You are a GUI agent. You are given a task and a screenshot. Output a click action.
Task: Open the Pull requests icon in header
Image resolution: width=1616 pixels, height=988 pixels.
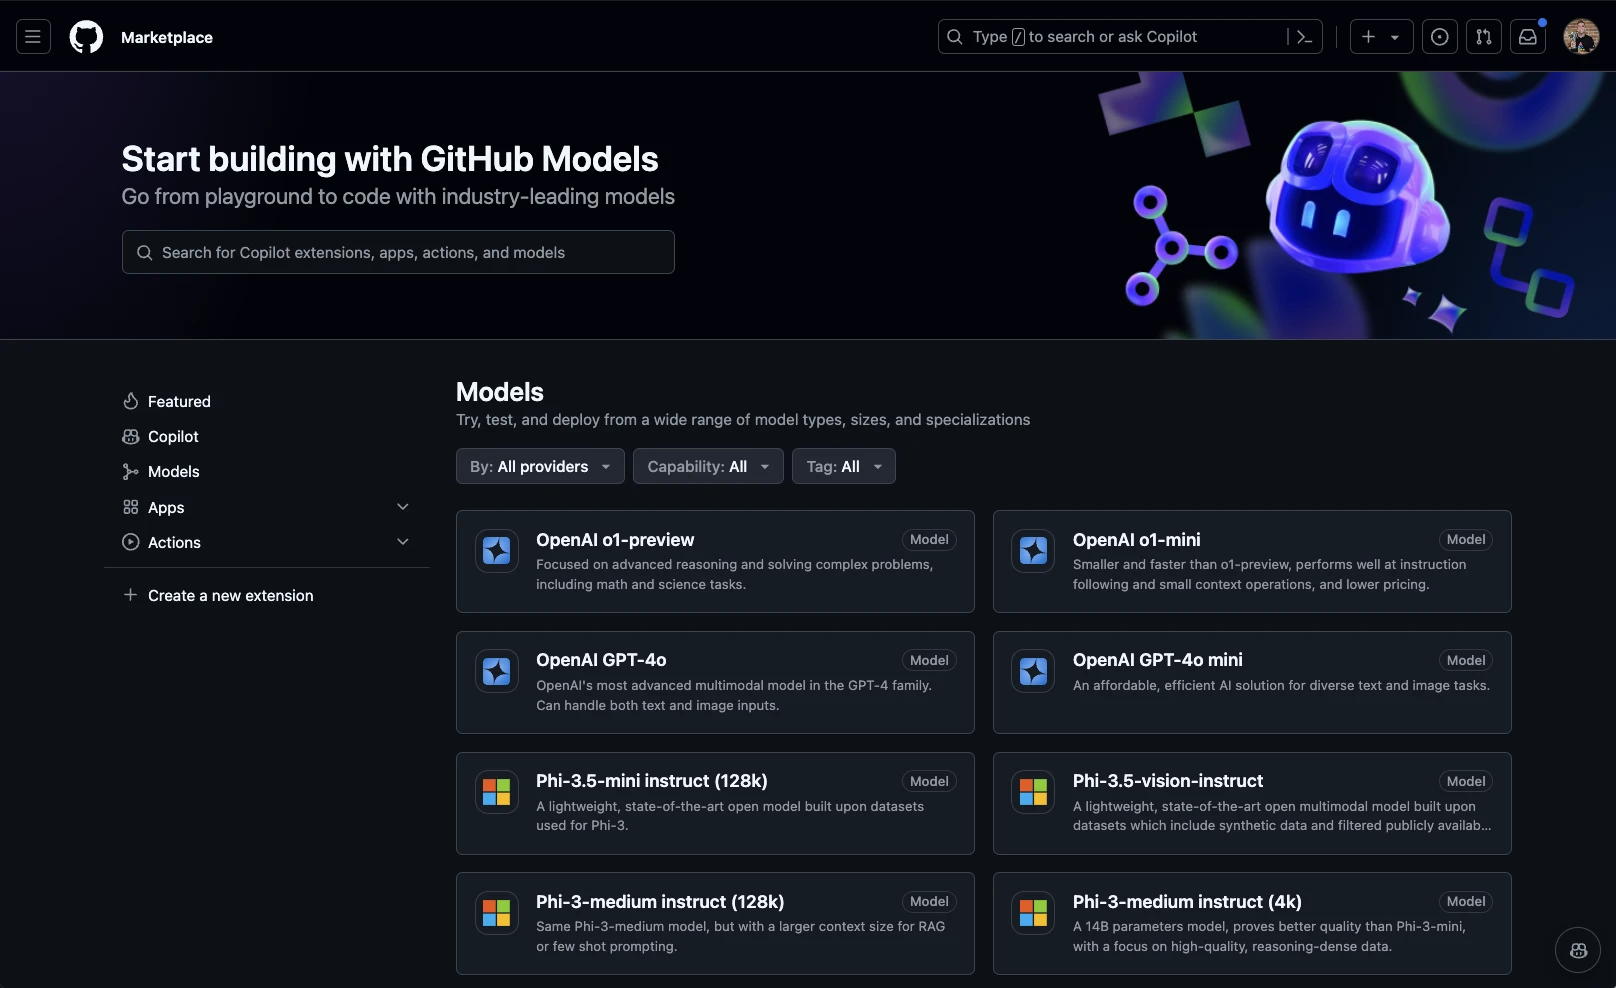coord(1484,37)
